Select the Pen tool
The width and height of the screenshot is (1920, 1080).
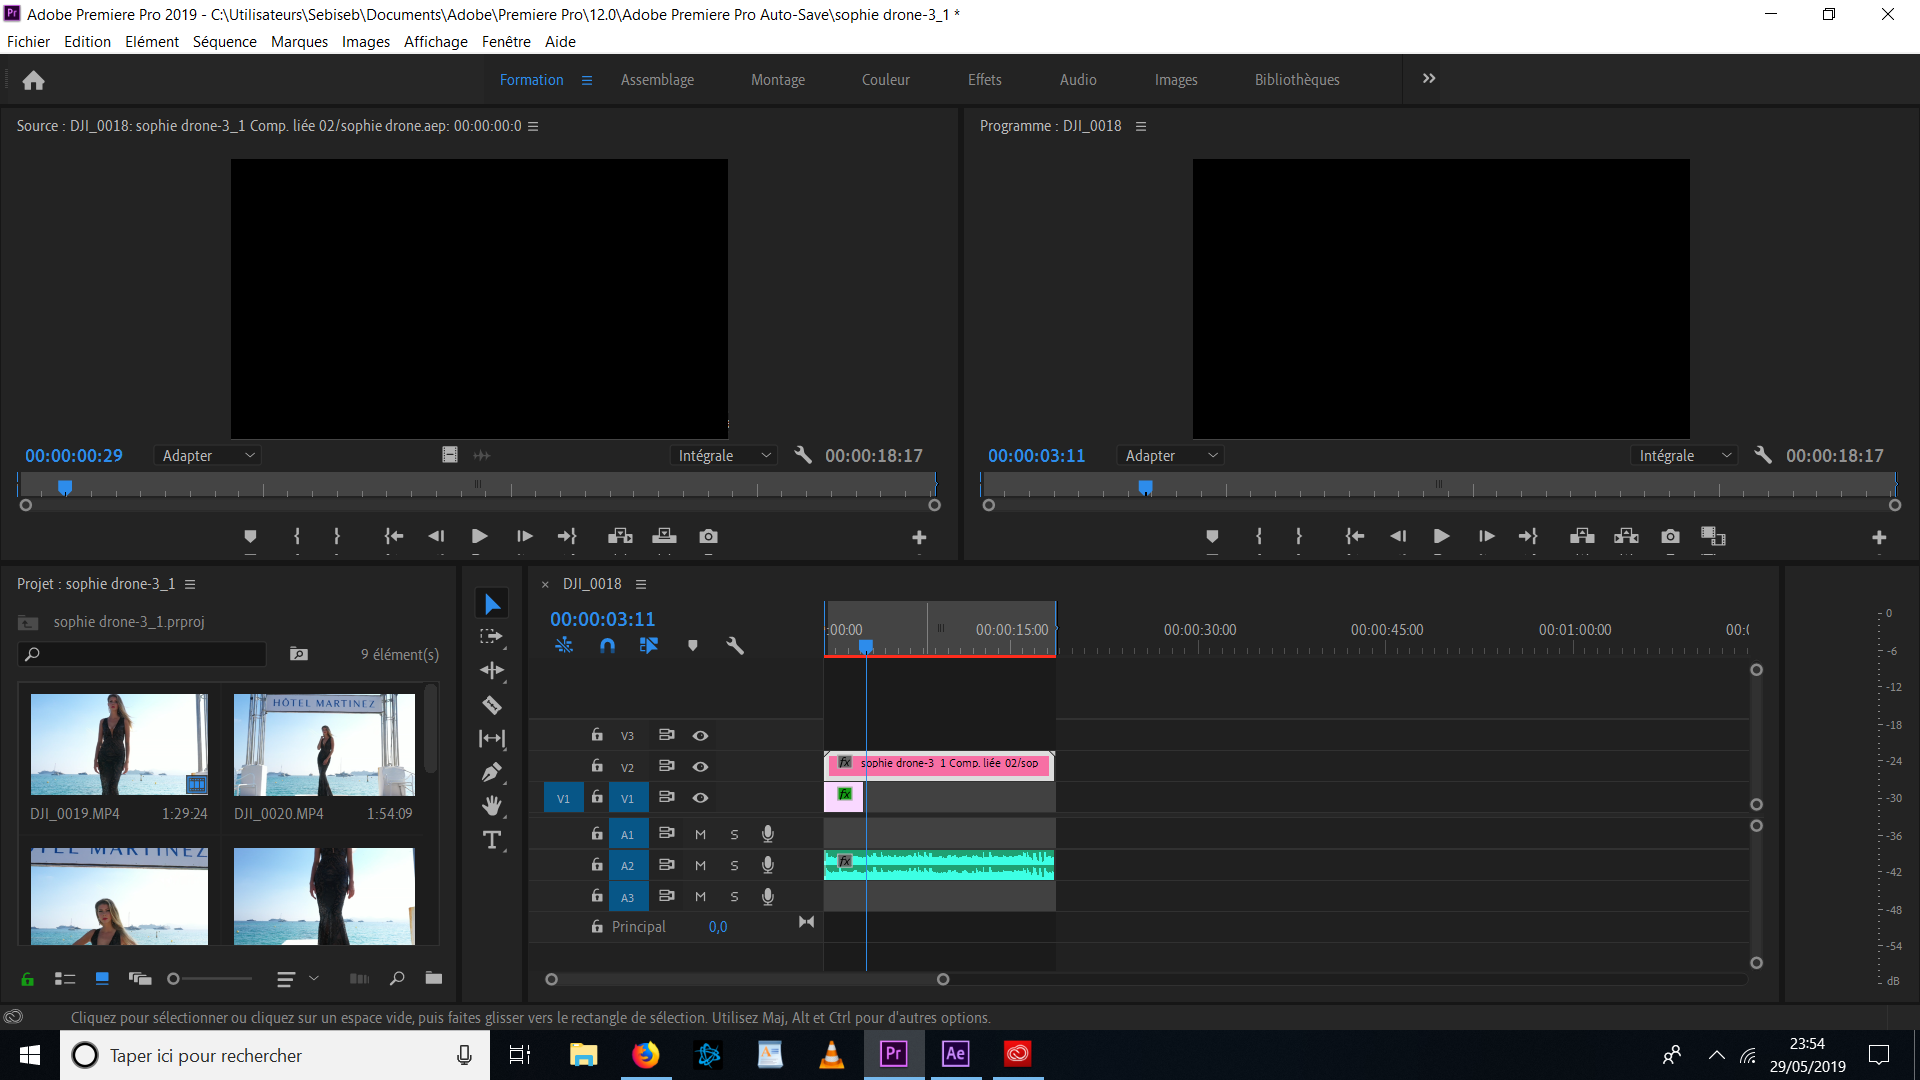(x=491, y=772)
